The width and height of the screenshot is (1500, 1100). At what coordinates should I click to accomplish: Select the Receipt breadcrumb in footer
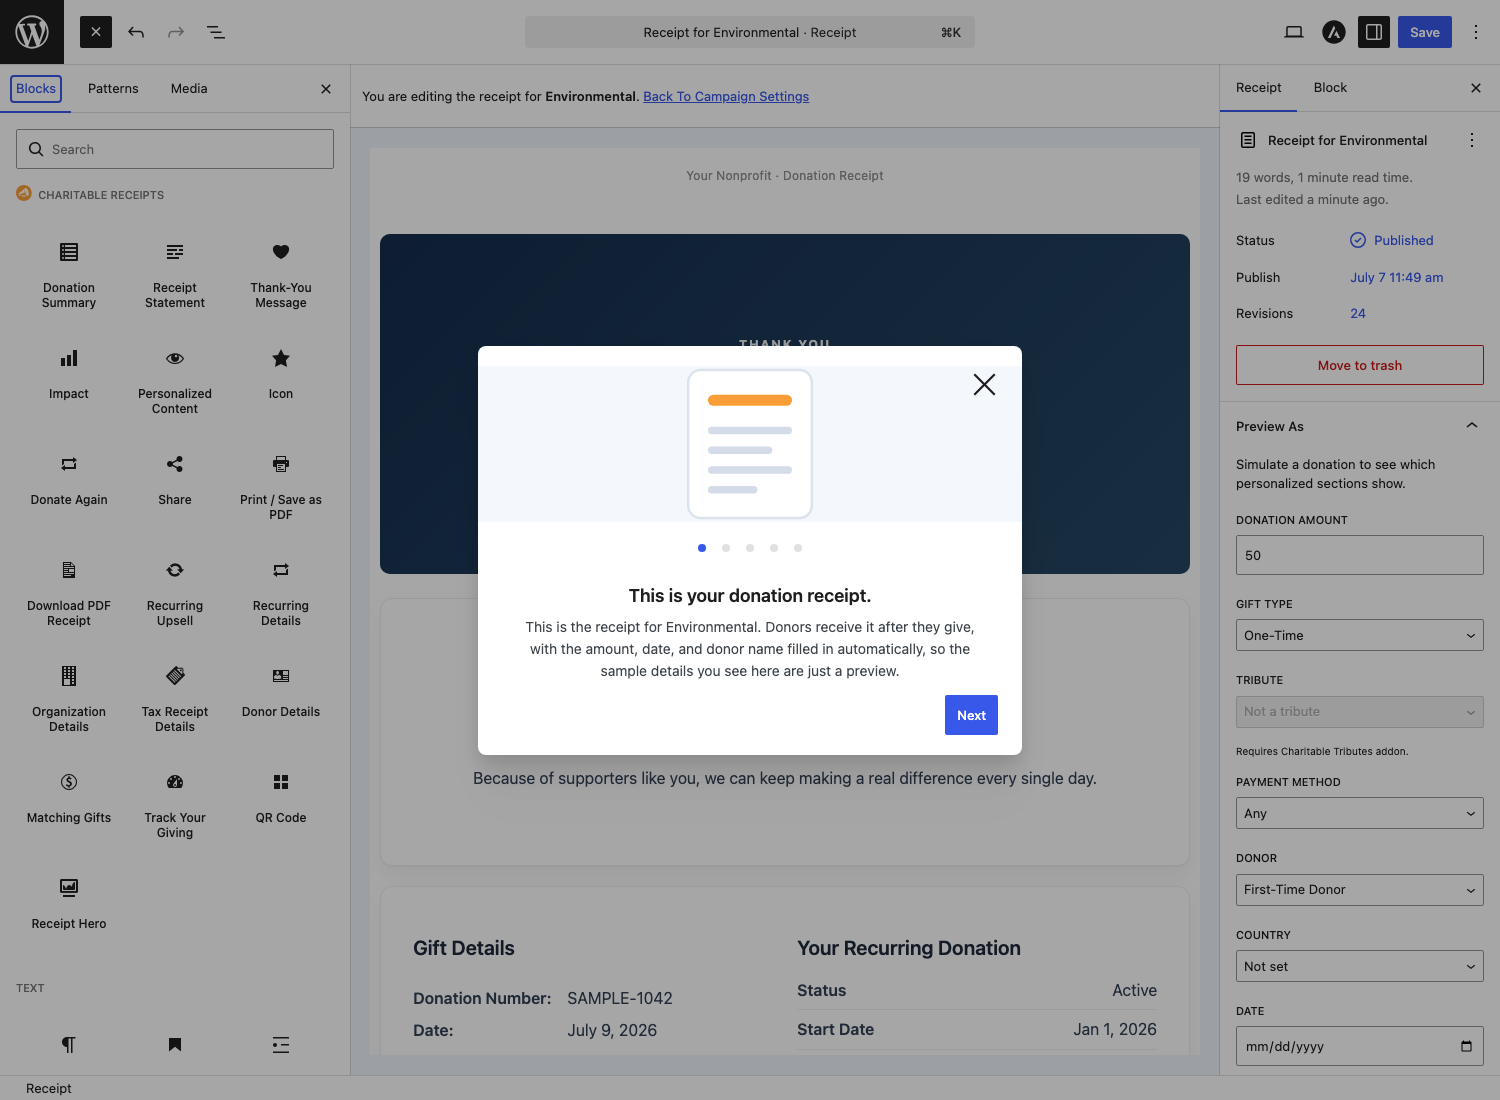49,1088
